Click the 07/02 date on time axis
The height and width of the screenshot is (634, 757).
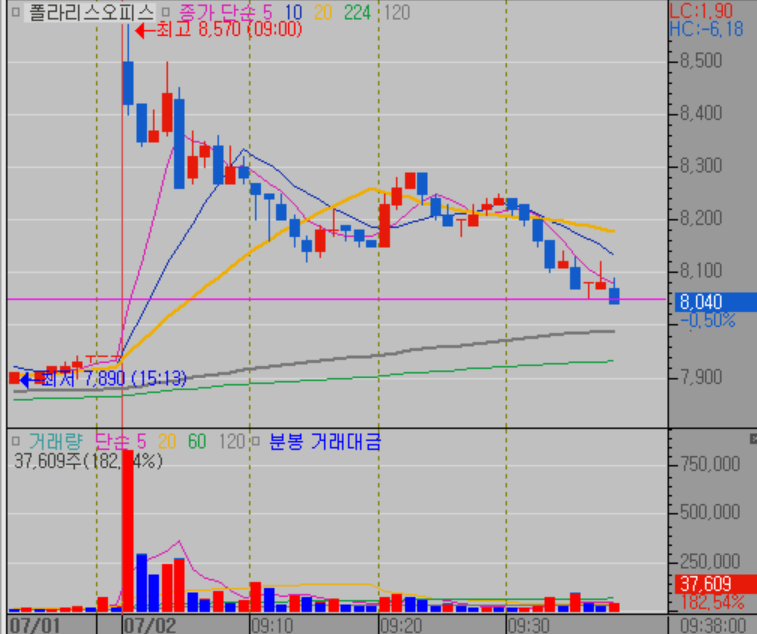150,625
